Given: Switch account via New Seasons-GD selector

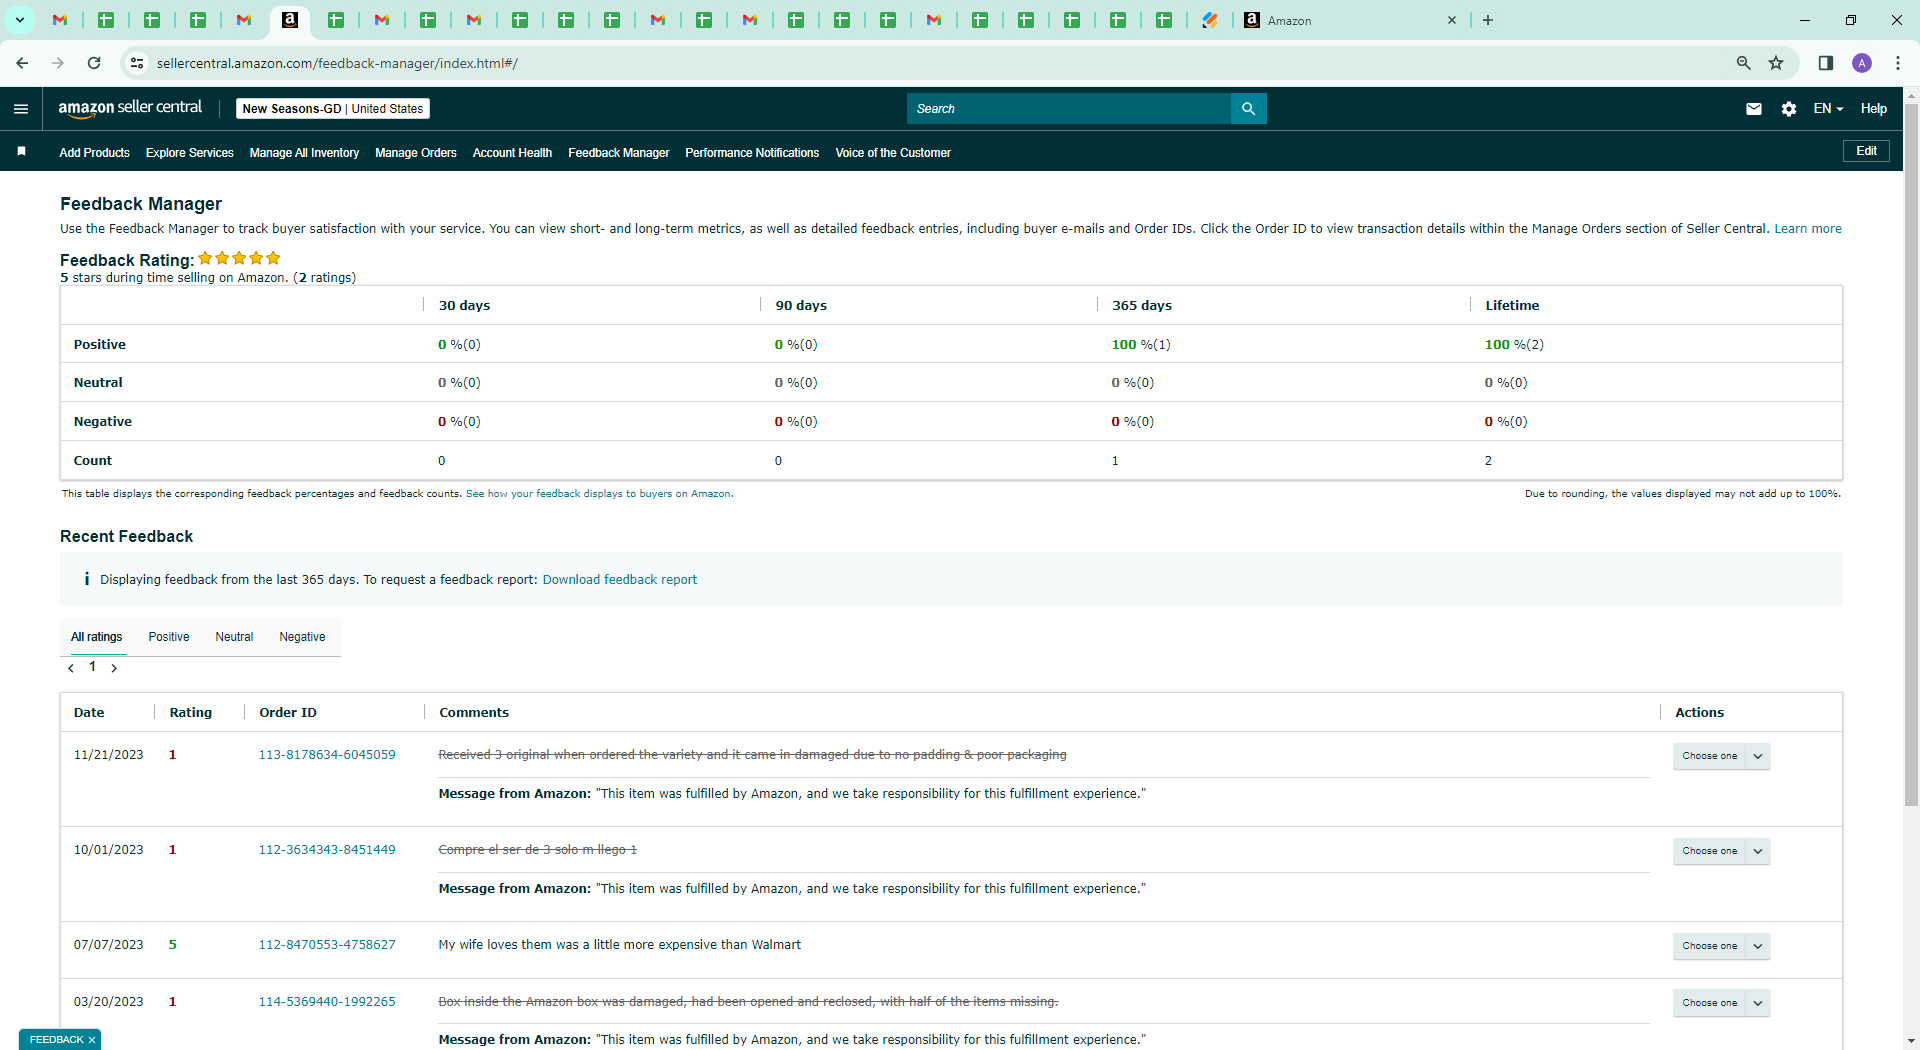Looking at the screenshot, I should (333, 109).
